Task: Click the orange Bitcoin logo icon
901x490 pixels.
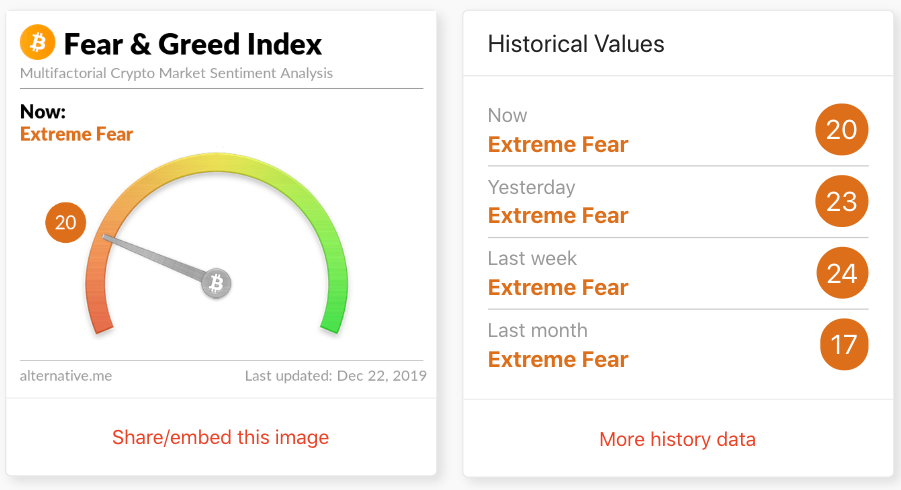Action: pos(37,42)
